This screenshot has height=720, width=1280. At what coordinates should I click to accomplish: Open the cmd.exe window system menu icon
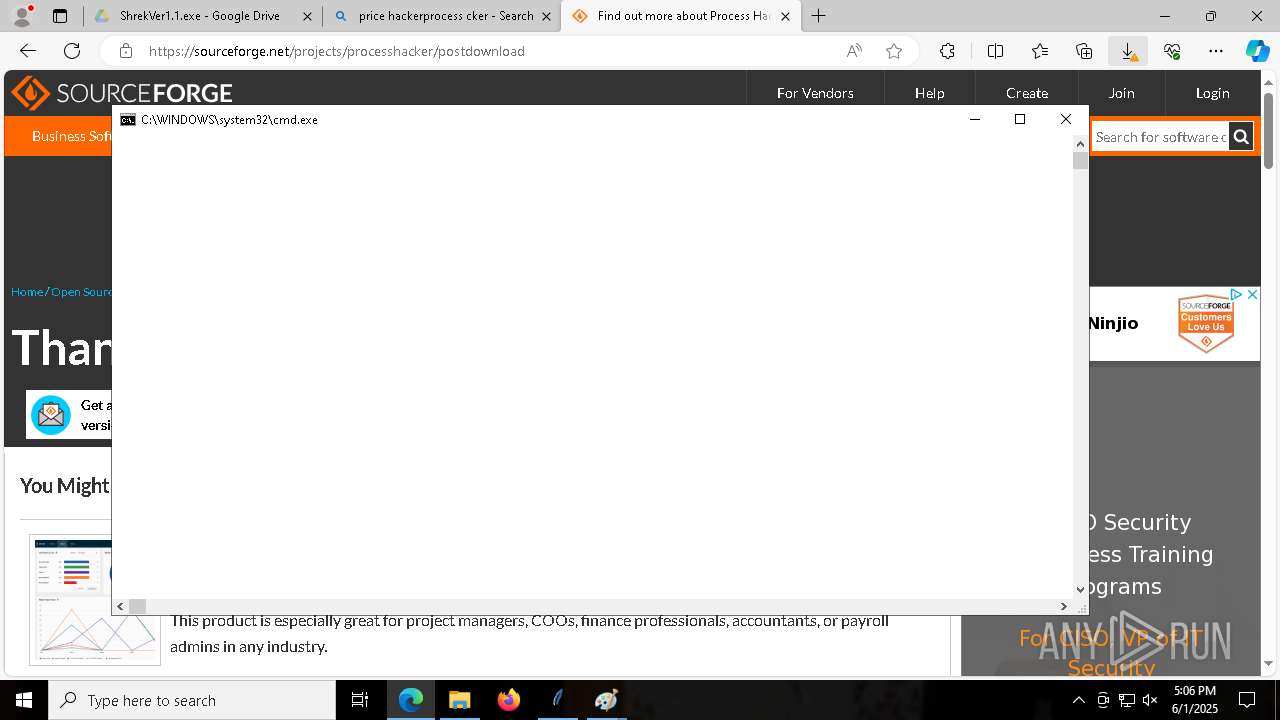click(128, 119)
